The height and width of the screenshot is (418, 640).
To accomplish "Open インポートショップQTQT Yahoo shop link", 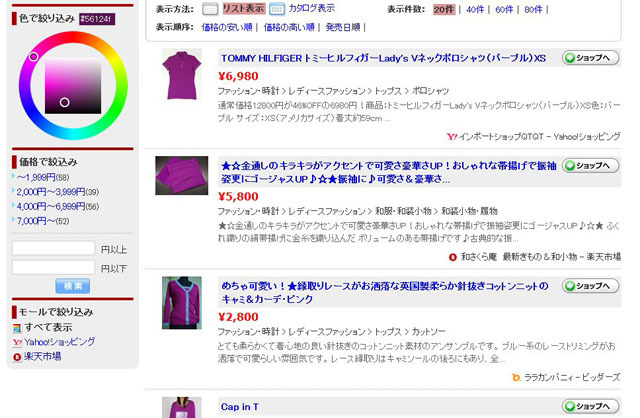I will click(x=540, y=136).
